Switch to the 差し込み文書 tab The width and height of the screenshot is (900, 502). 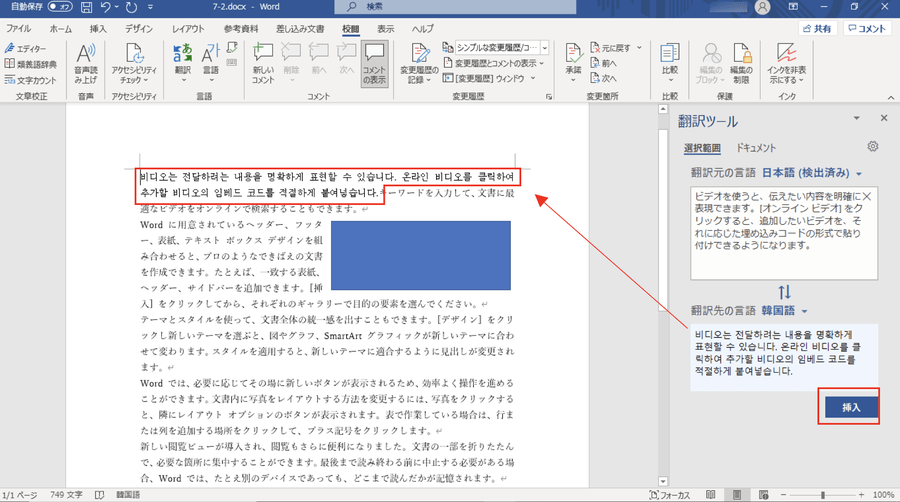tap(300, 29)
